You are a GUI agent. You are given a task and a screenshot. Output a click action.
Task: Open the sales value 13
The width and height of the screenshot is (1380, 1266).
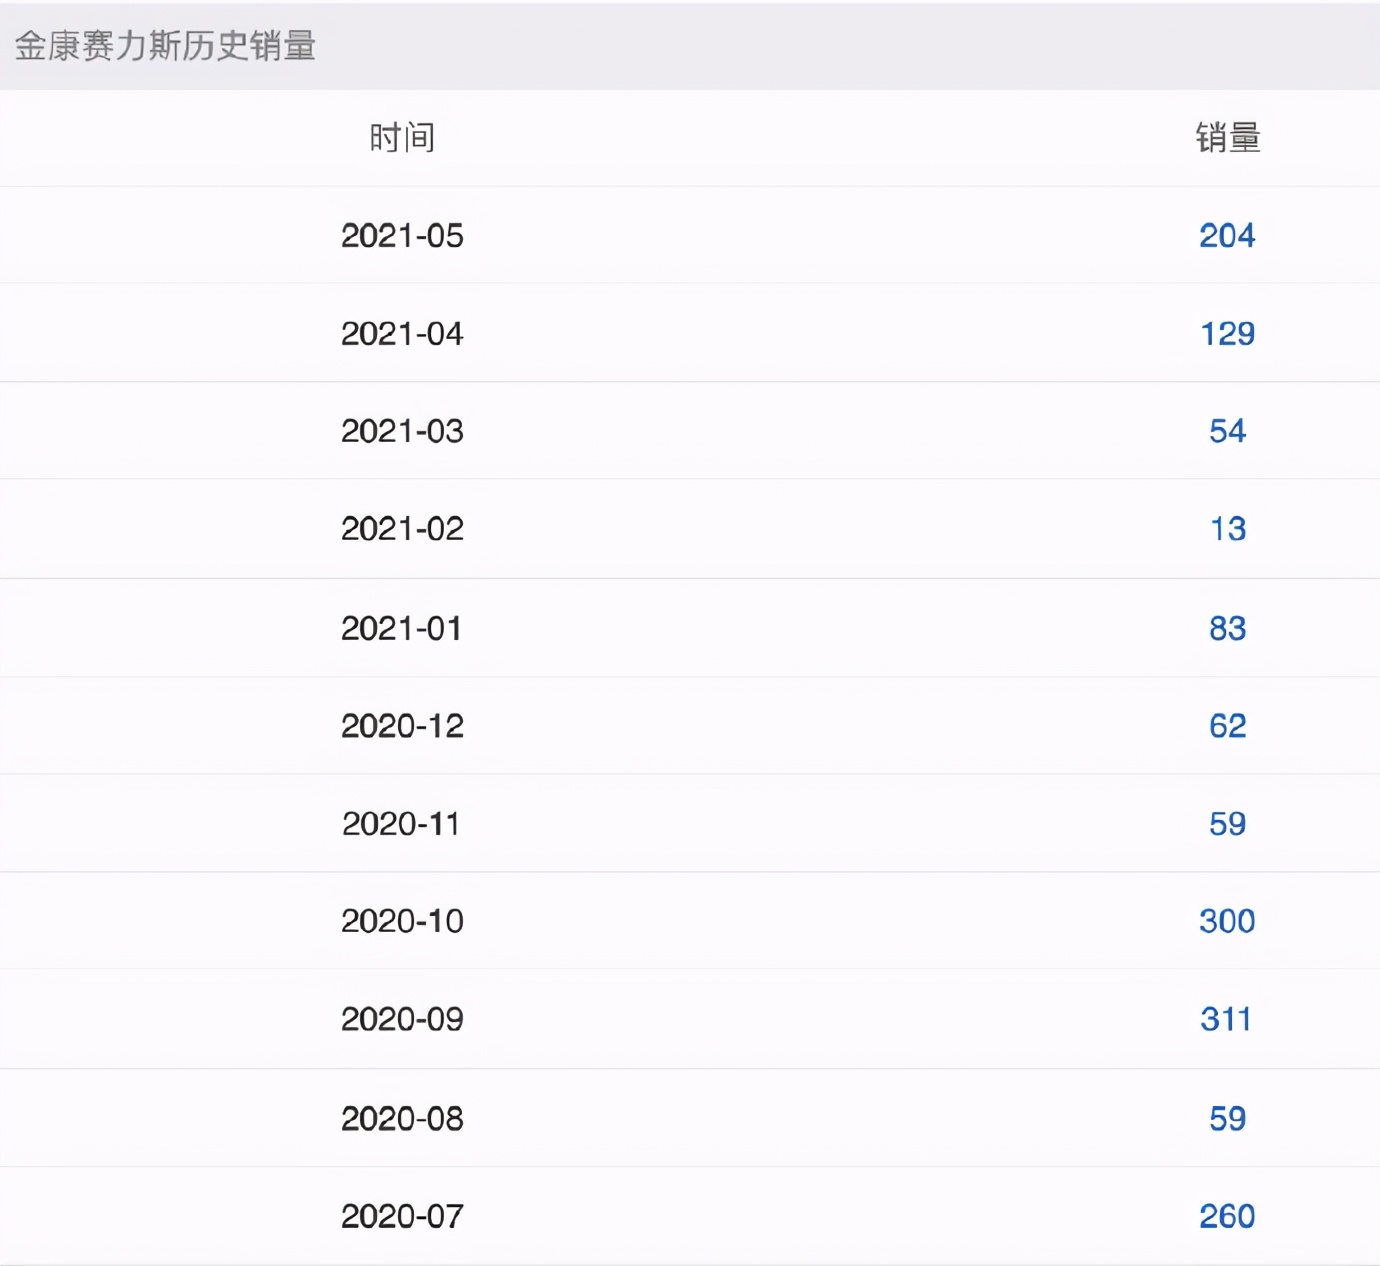point(1228,528)
